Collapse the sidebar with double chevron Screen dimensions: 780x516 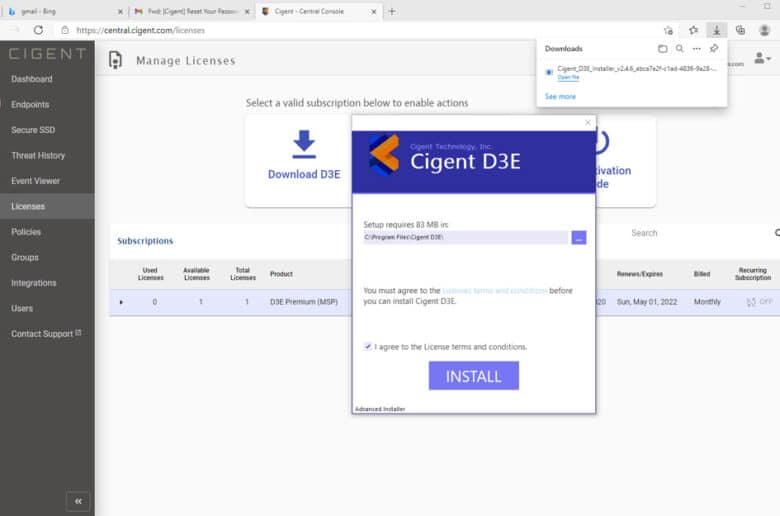pyautogui.click(x=78, y=501)
